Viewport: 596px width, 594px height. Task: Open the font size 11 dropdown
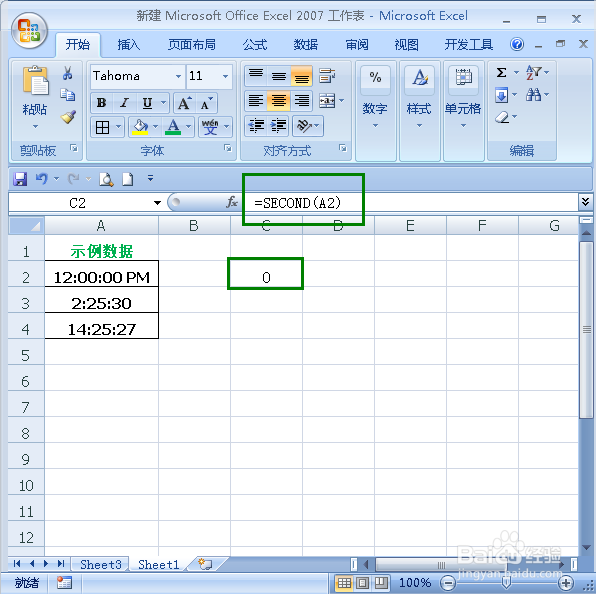(225, 76)
